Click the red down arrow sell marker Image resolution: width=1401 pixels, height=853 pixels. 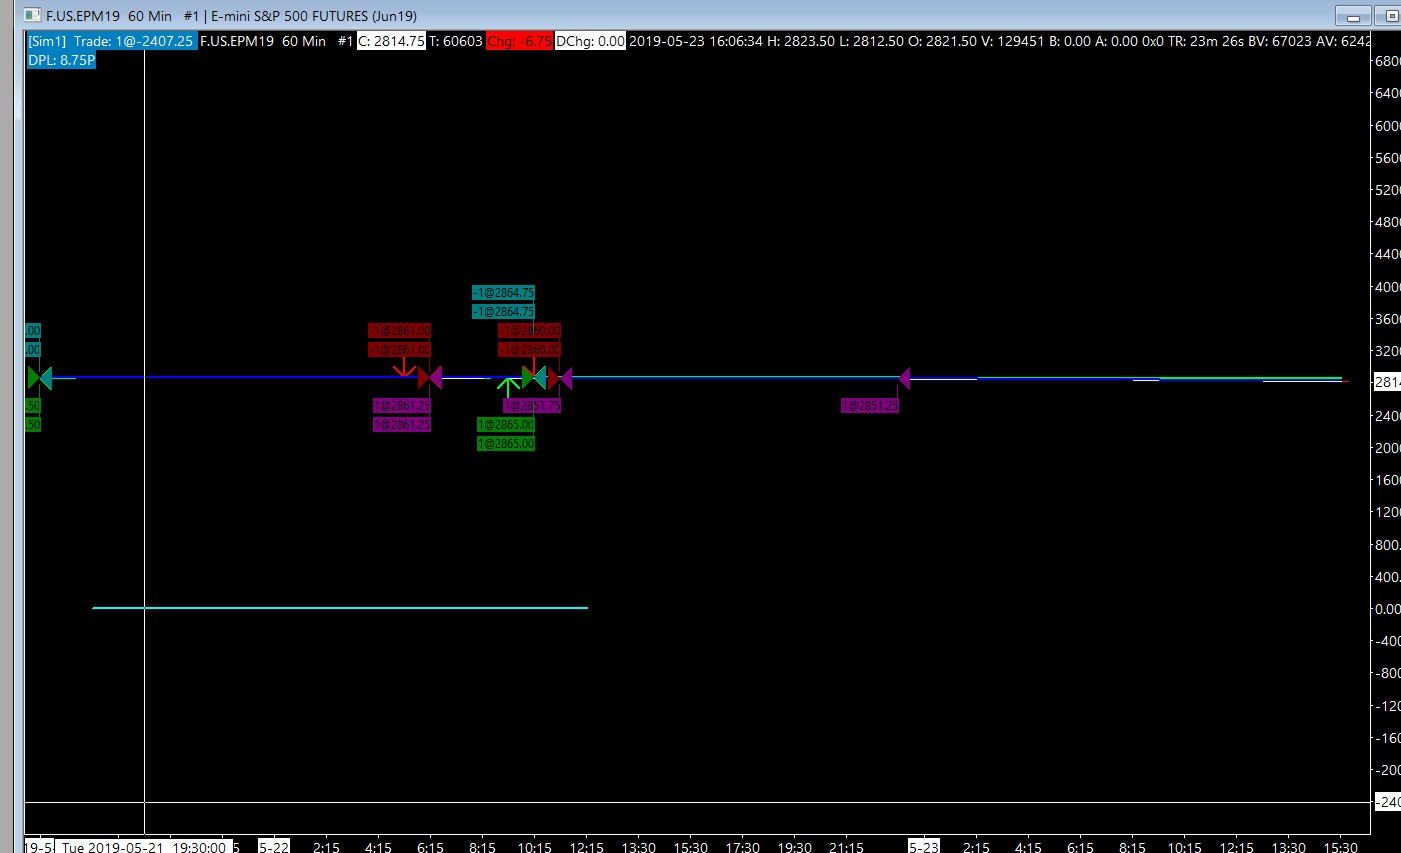(x=404, y=367)
